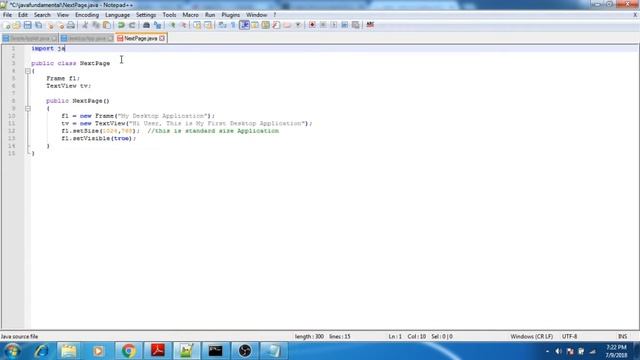Open the Search menu
This screenshot has height=360, width=640.
pos(42,15)
